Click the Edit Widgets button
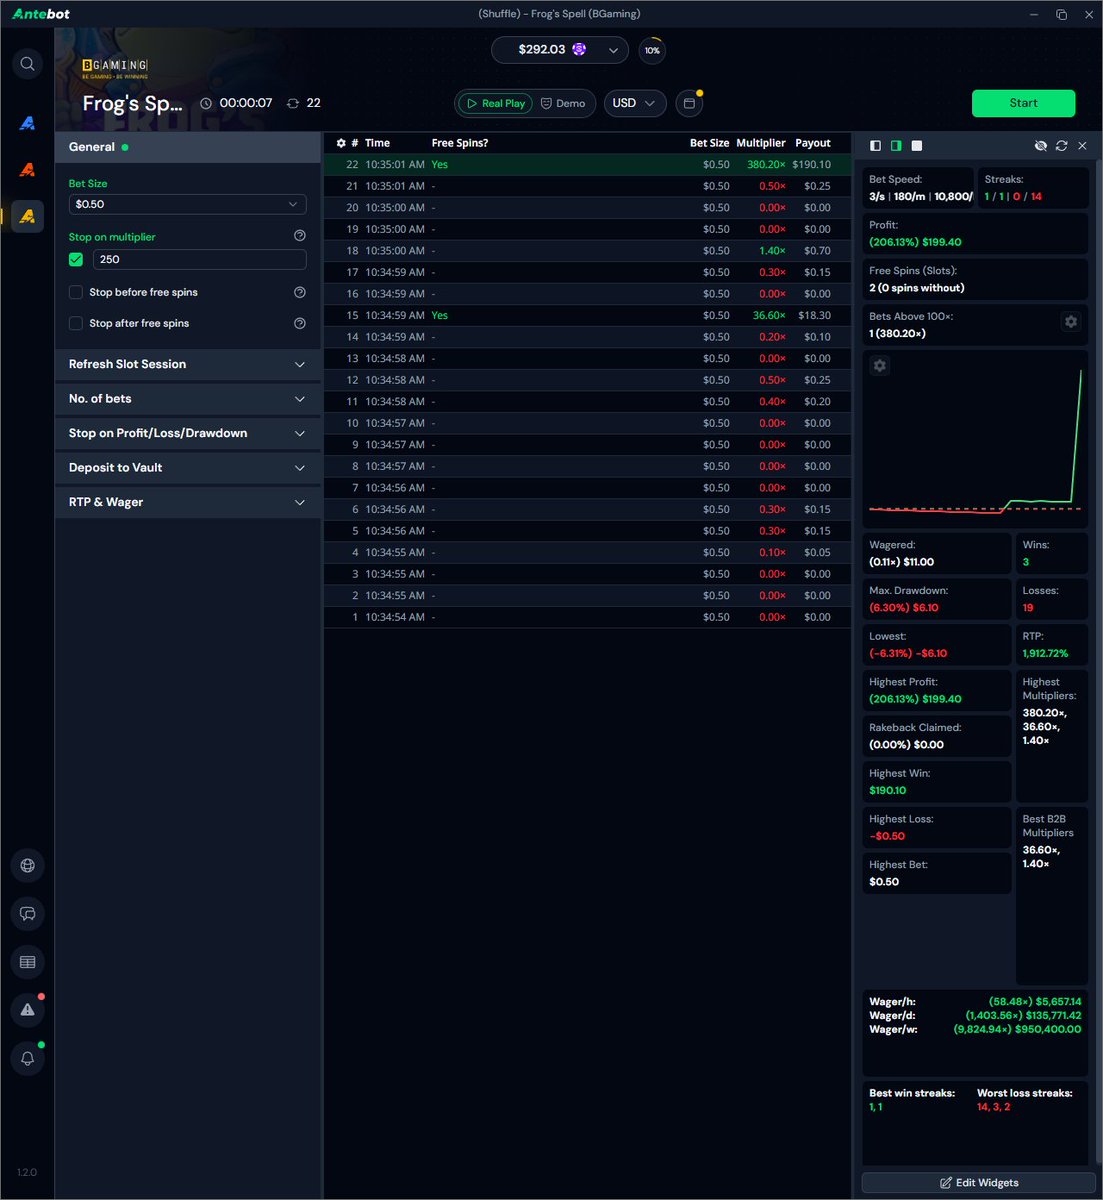 pyautogui.click(x=979, y=1183)
